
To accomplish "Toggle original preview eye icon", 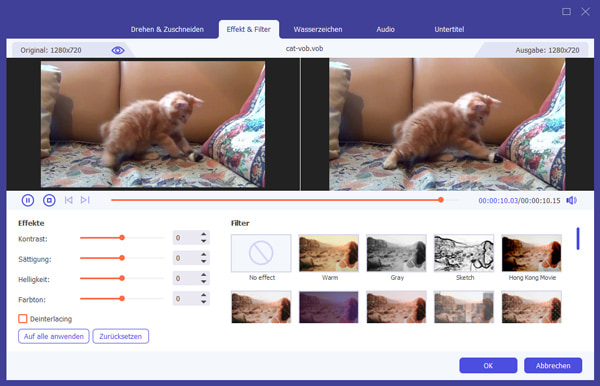I will pos(118,50).
